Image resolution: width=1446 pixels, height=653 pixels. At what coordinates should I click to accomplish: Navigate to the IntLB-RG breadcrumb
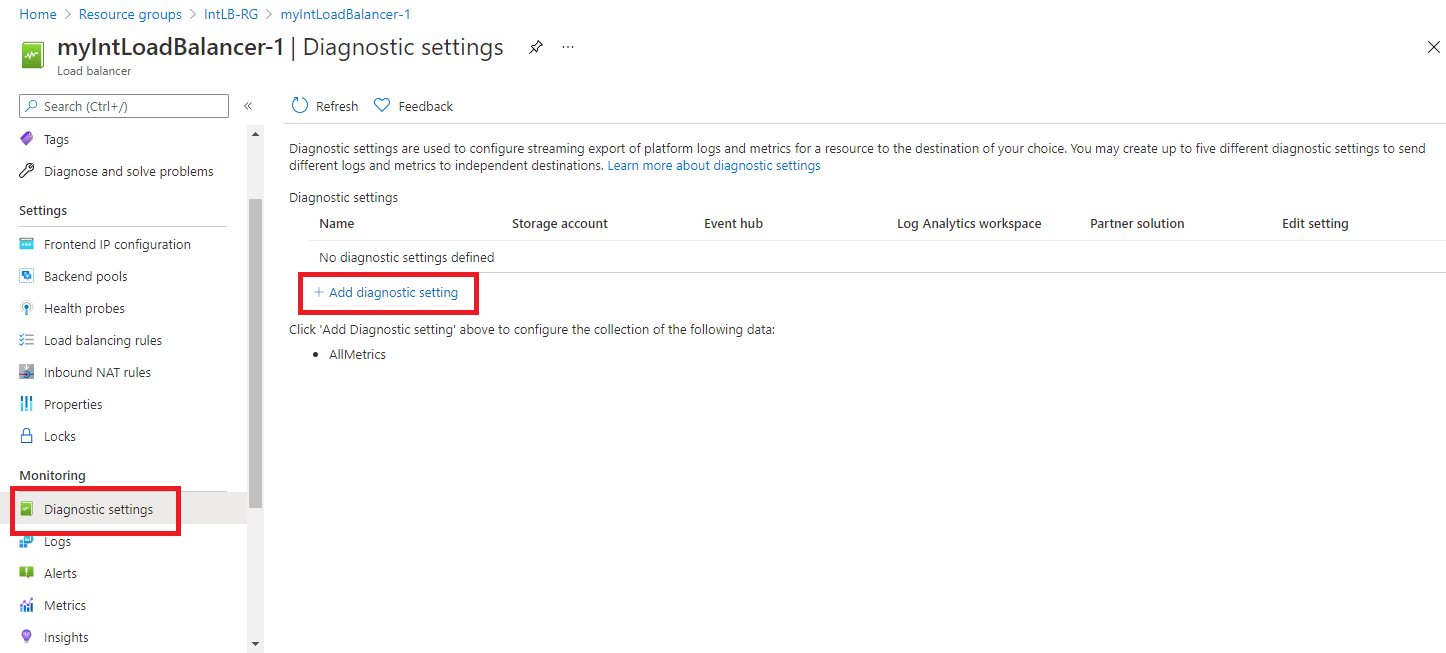coord(231,13)
